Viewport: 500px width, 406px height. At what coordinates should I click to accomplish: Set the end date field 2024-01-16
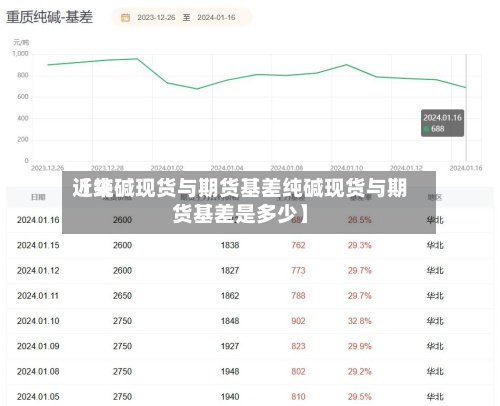point(216,17)
